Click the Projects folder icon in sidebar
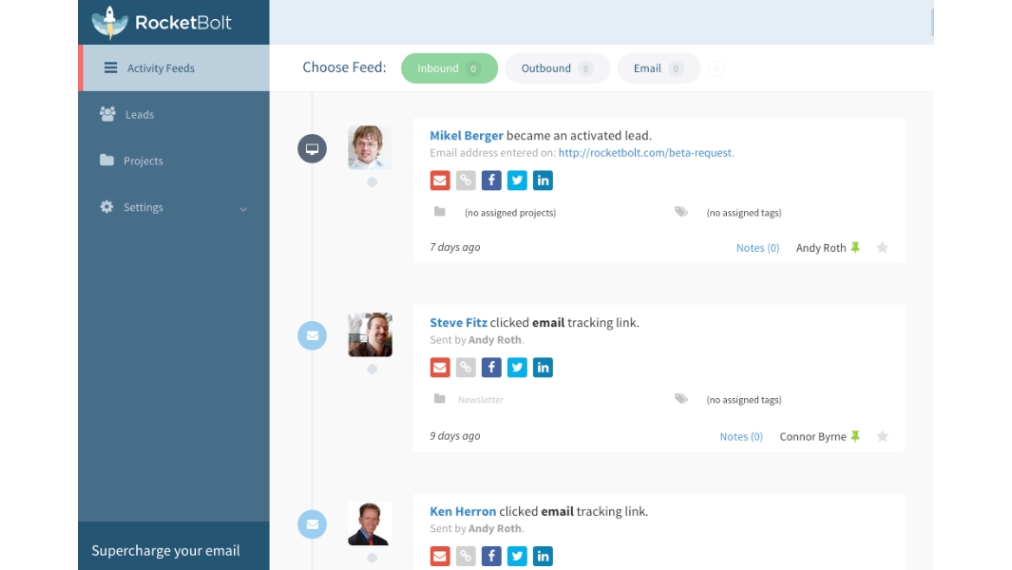 pos(107,160)
